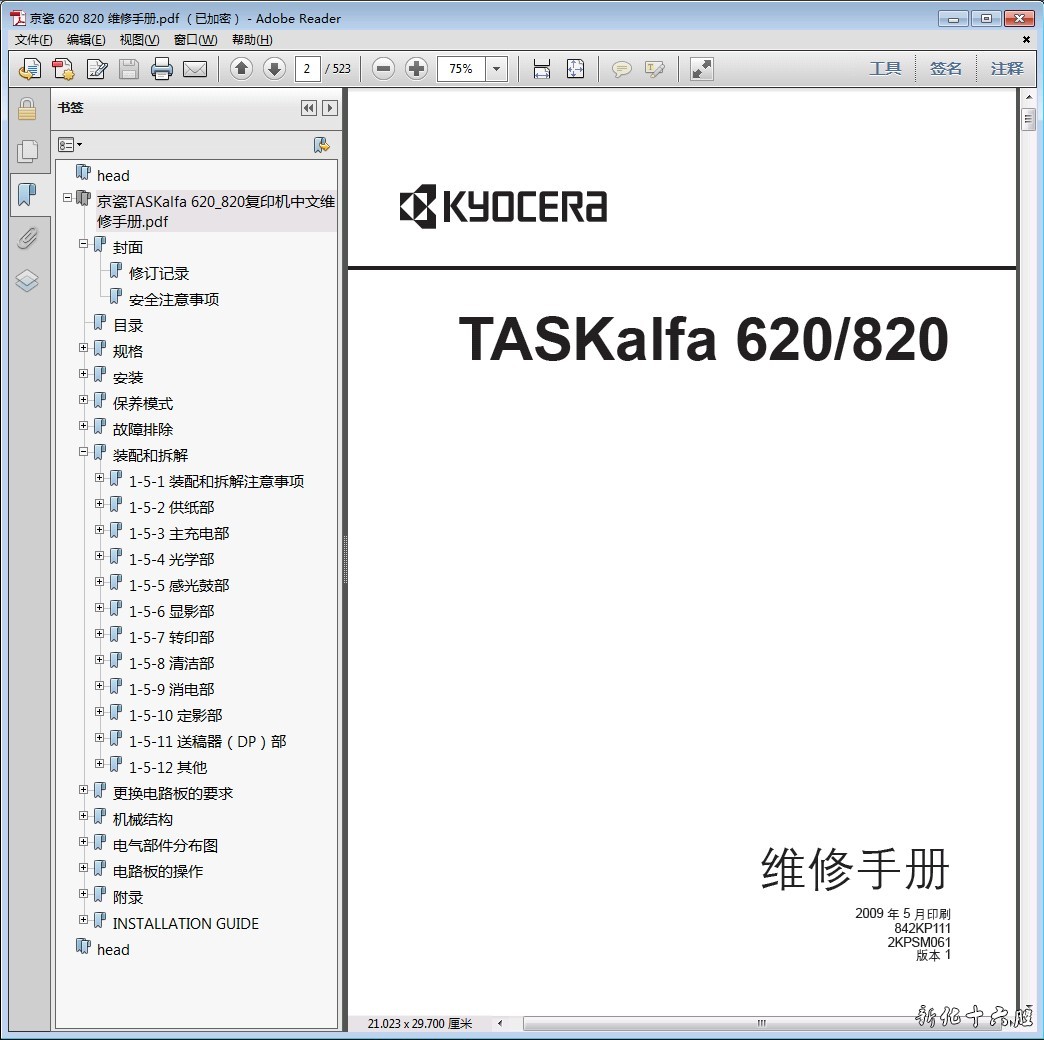Collapse the 装配和拆解 bookmark node
Screen dimensions: 1044x1040
[x=84, y=452]
